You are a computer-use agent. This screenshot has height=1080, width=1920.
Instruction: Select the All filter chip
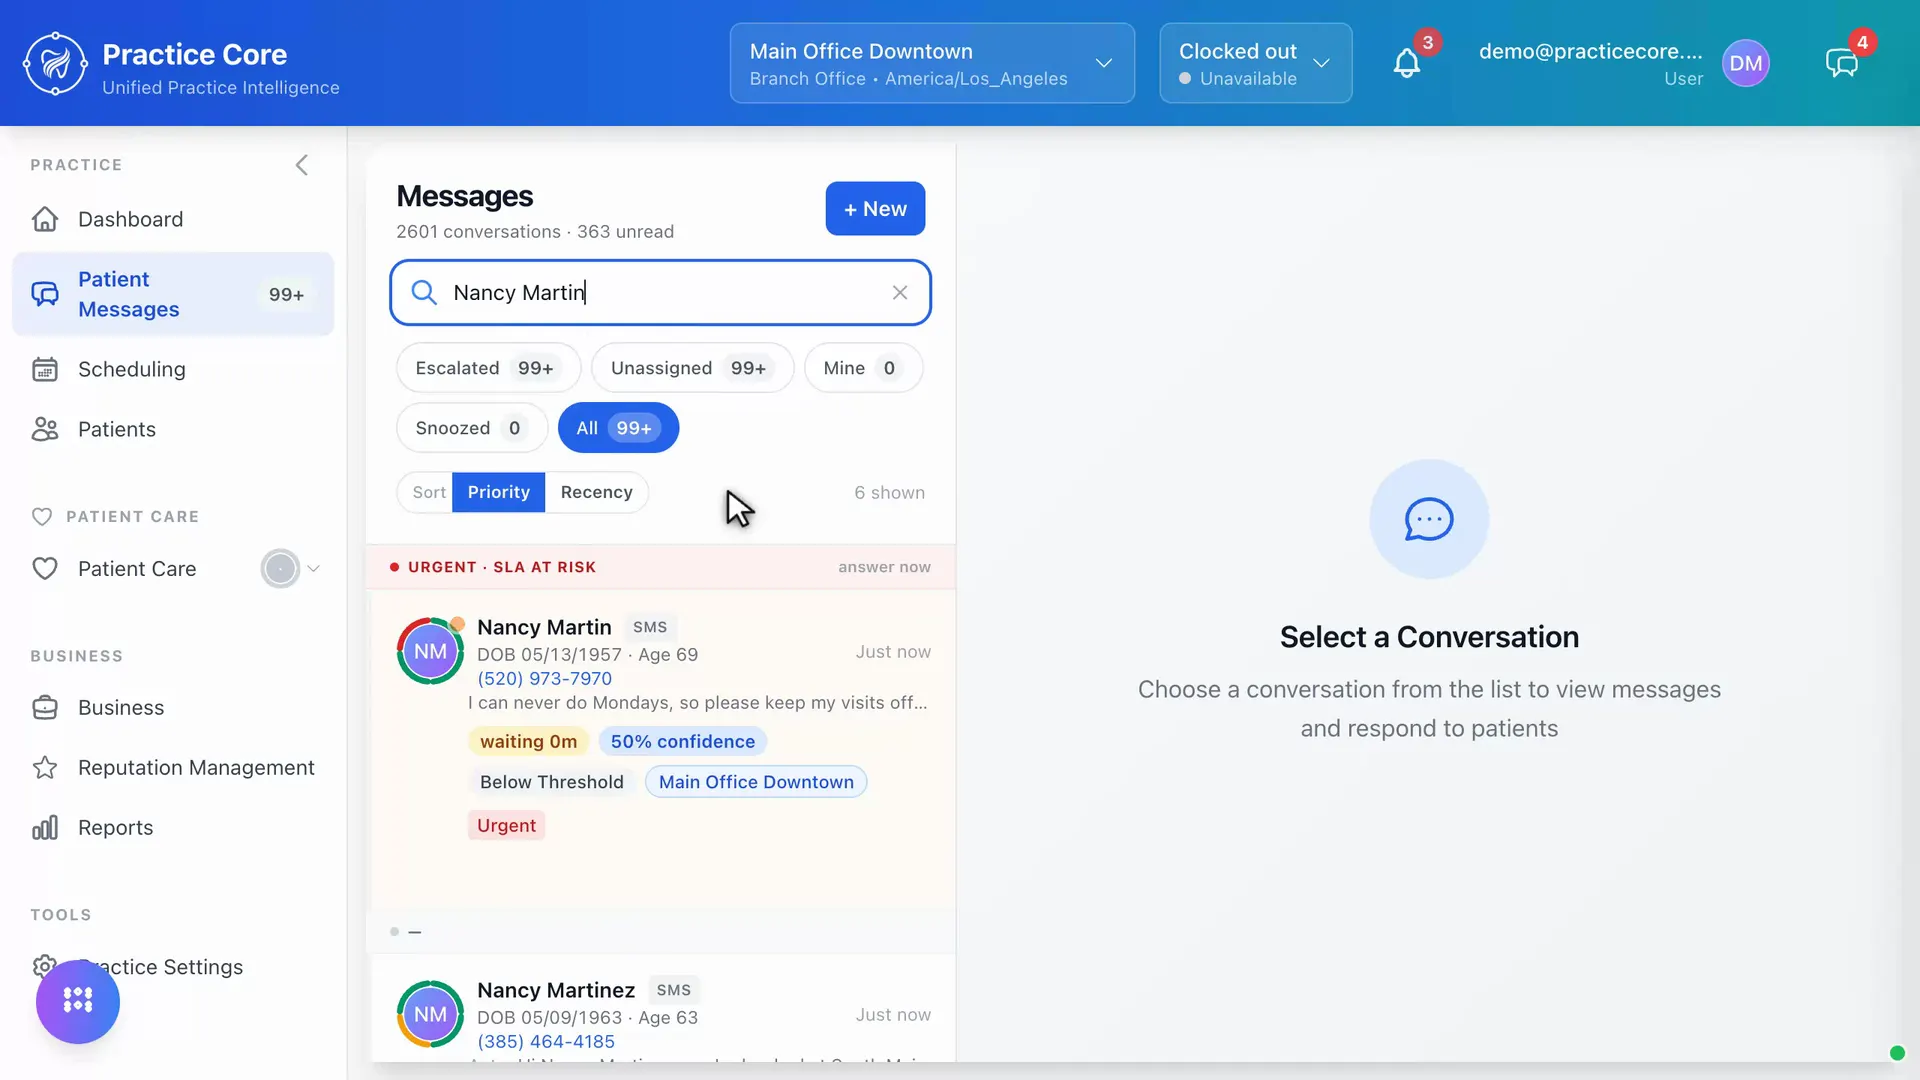click(618, 428)
